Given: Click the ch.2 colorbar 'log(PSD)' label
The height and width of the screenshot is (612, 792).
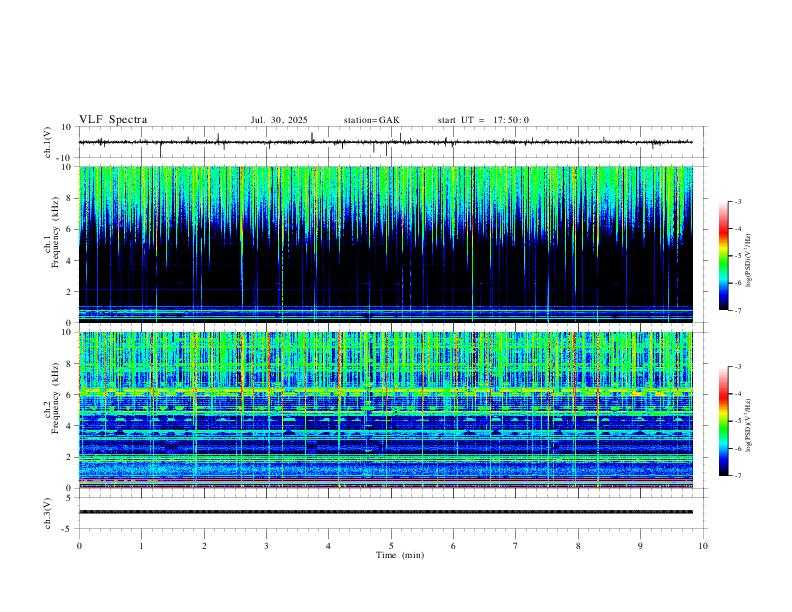Looking at the screenshot, I should [x=749, y=425].
